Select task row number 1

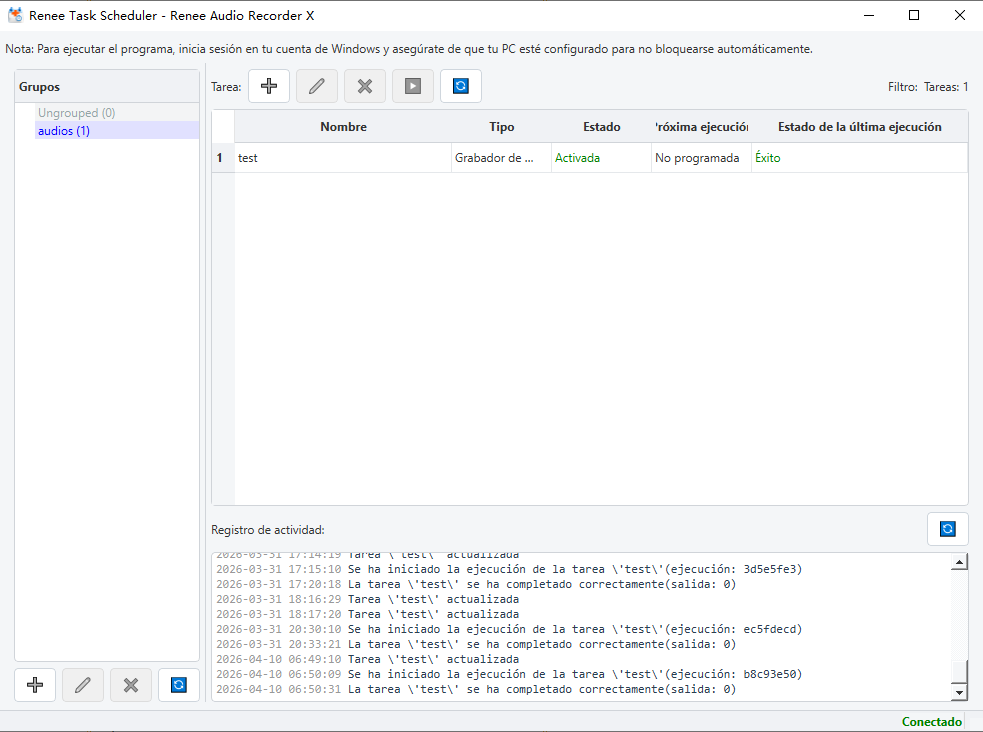coord(223,158)
